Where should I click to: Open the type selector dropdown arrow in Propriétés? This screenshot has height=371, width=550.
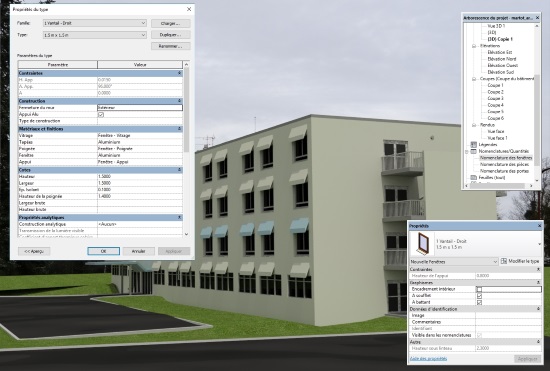click(539, 244)
